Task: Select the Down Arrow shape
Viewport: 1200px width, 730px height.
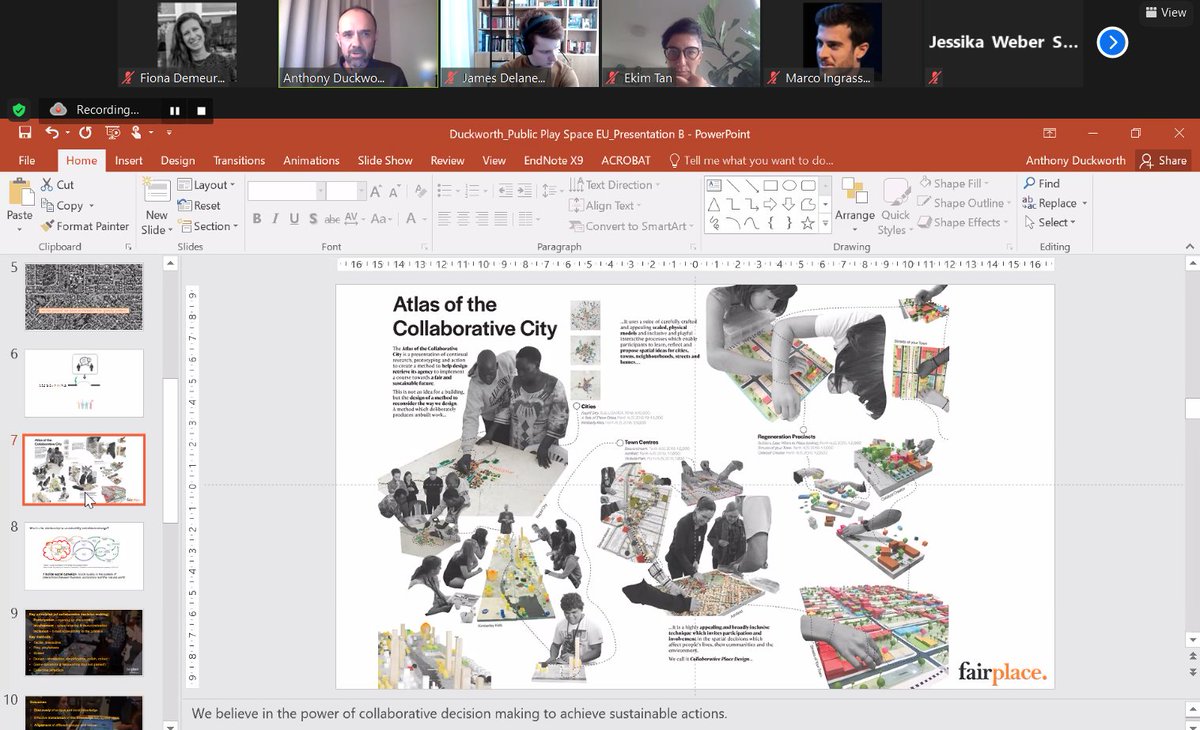Action: [x=789, y=204]
